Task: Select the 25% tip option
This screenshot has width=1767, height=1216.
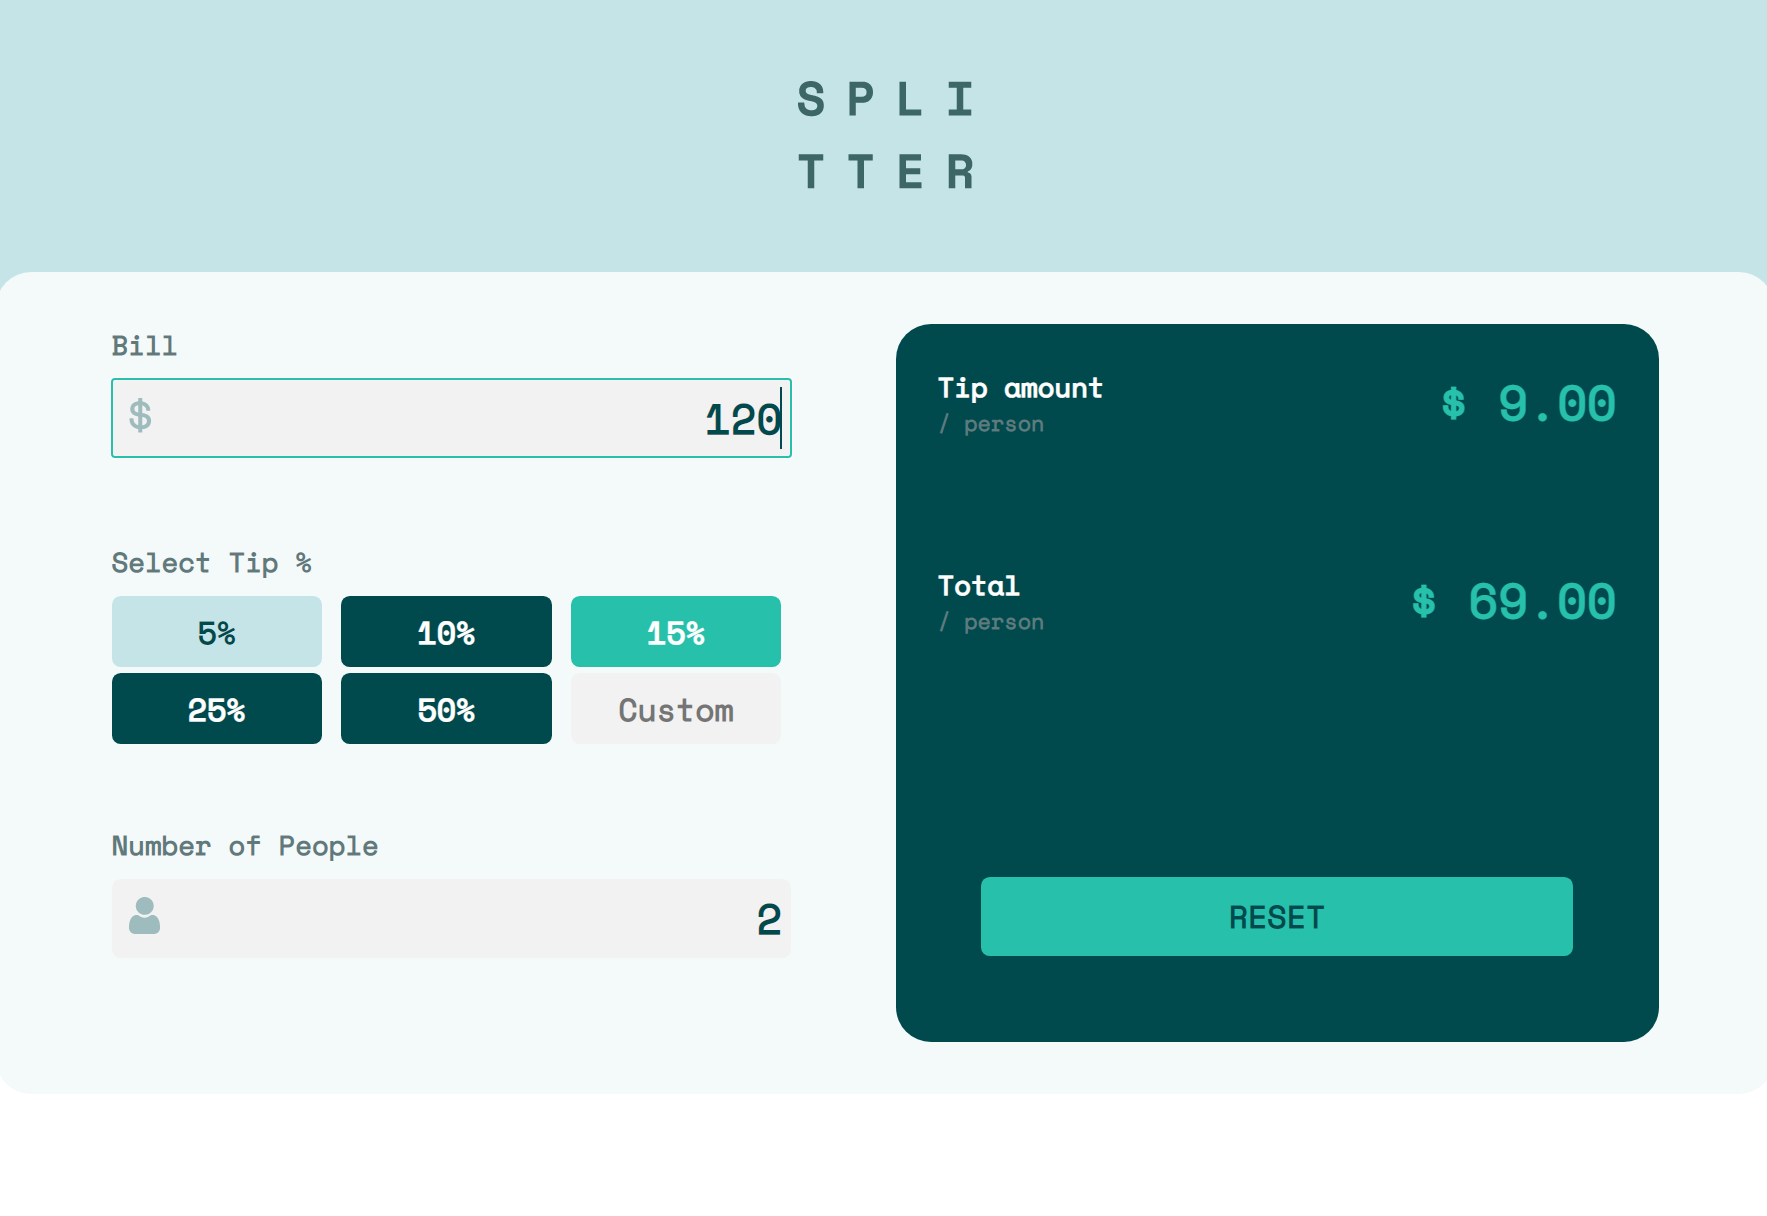Action: 216,708
